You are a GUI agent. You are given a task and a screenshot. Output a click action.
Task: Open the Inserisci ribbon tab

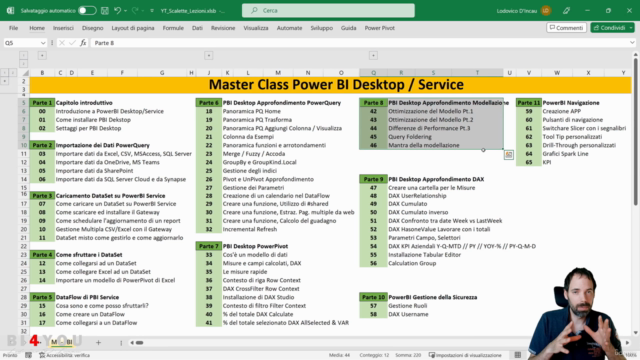63,28
